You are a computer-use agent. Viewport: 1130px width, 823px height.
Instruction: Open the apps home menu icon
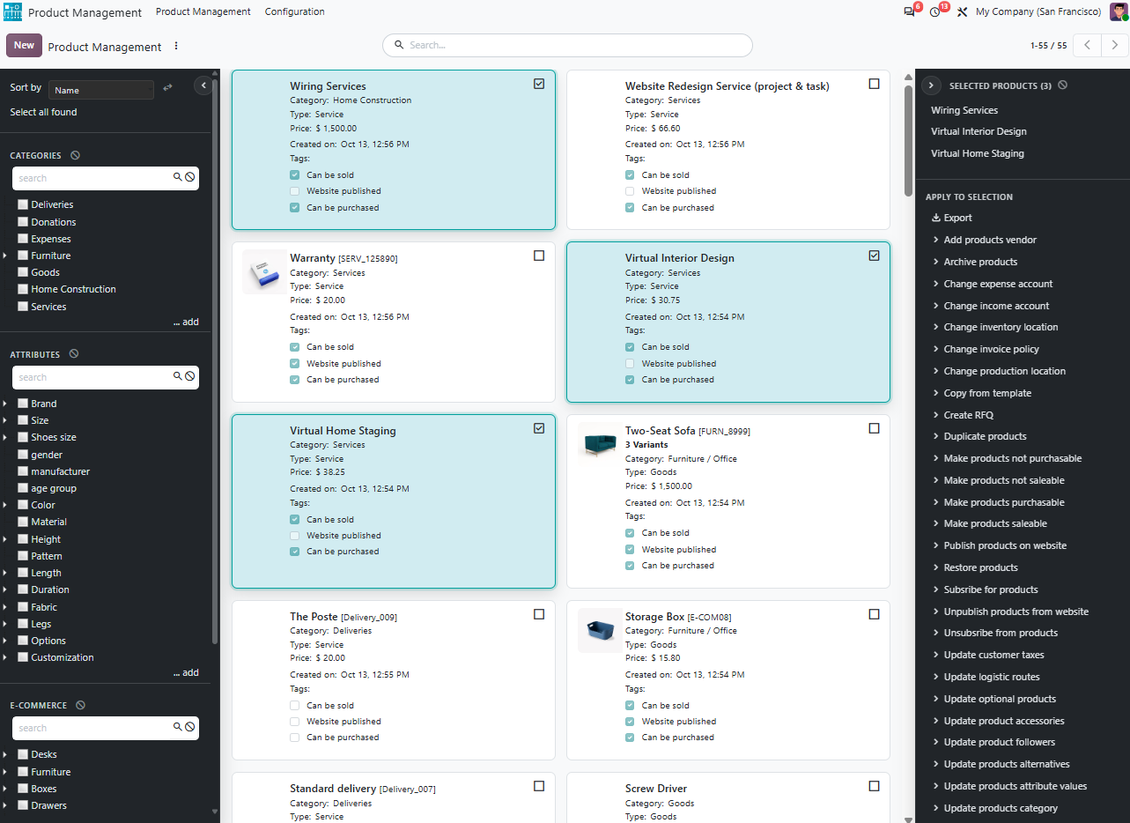[x=13, y=12]
